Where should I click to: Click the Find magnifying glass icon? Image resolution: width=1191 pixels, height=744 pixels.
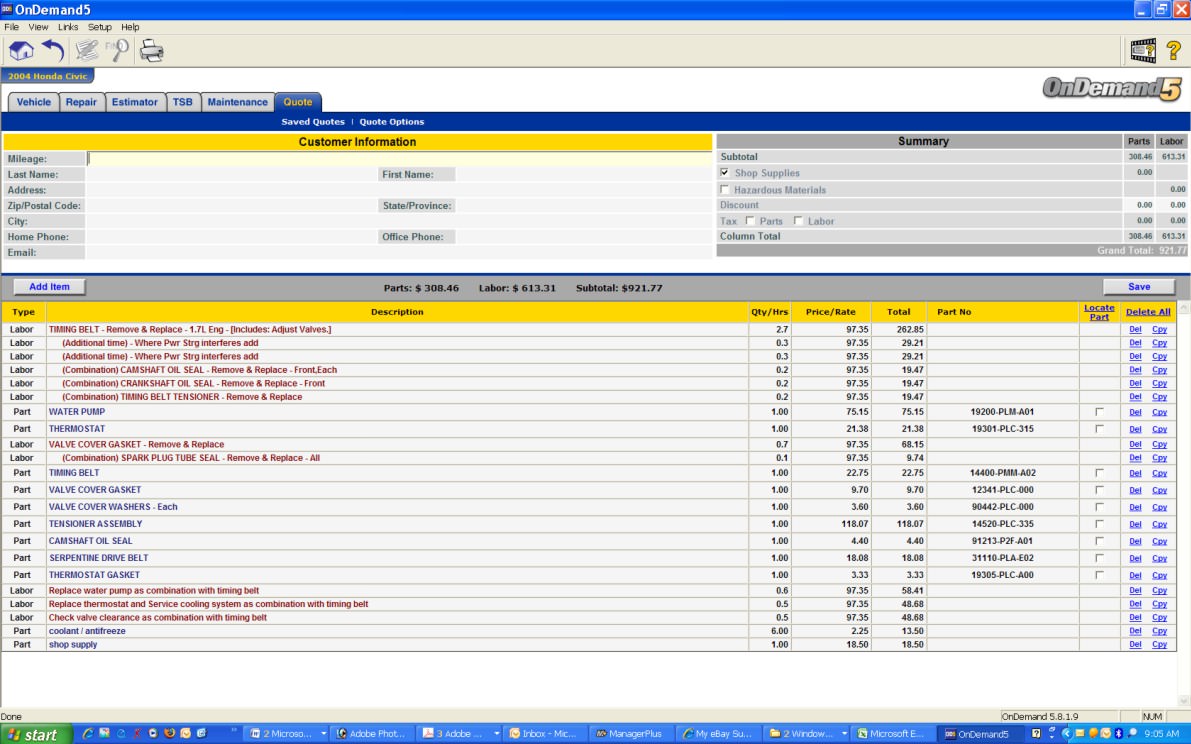pyautogui.click(x=118, y=50)
